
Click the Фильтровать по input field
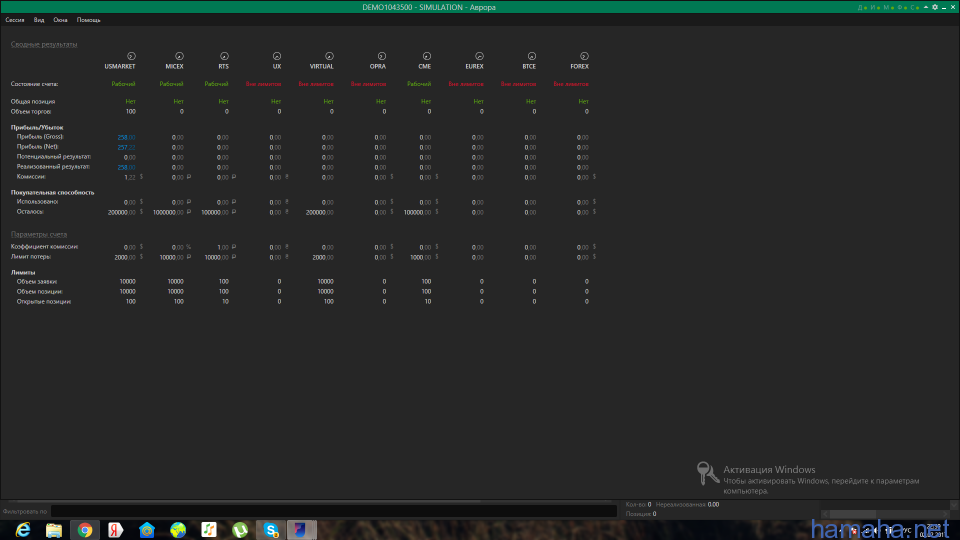click(x=334, y=511)
